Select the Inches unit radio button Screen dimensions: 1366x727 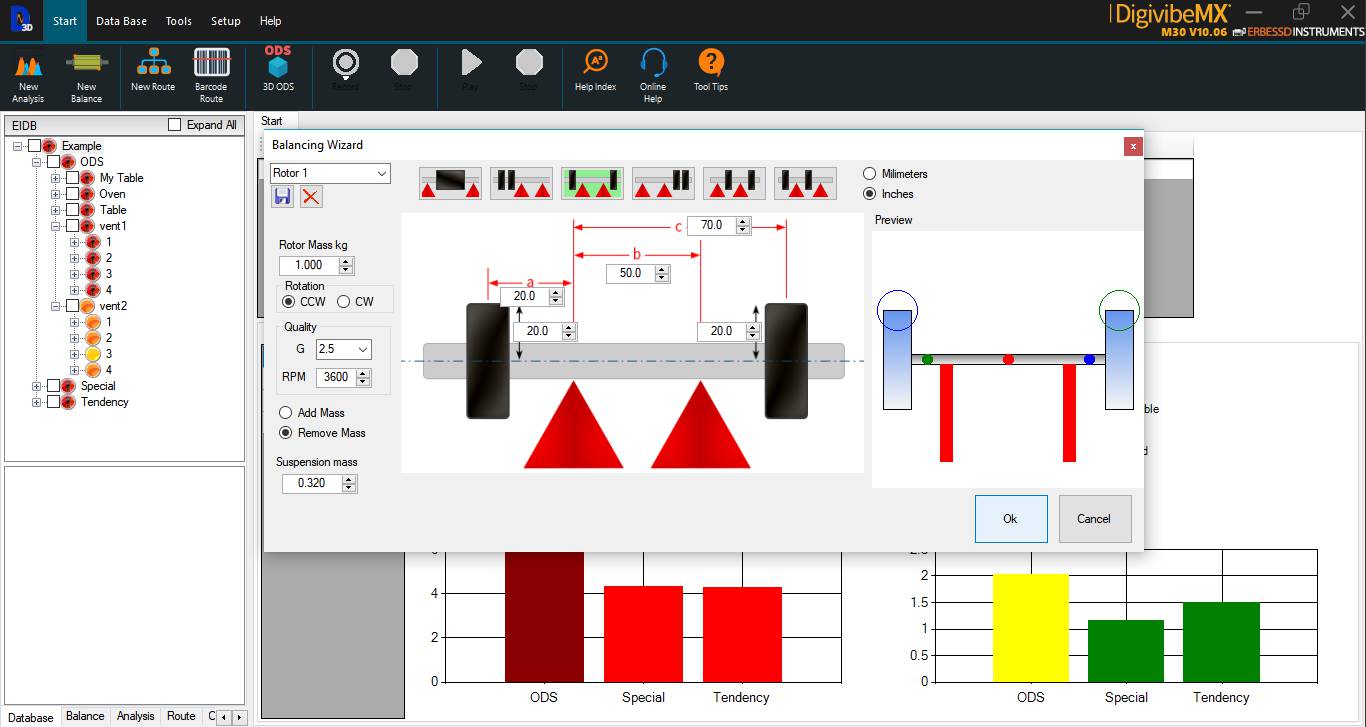coord(869,194)
